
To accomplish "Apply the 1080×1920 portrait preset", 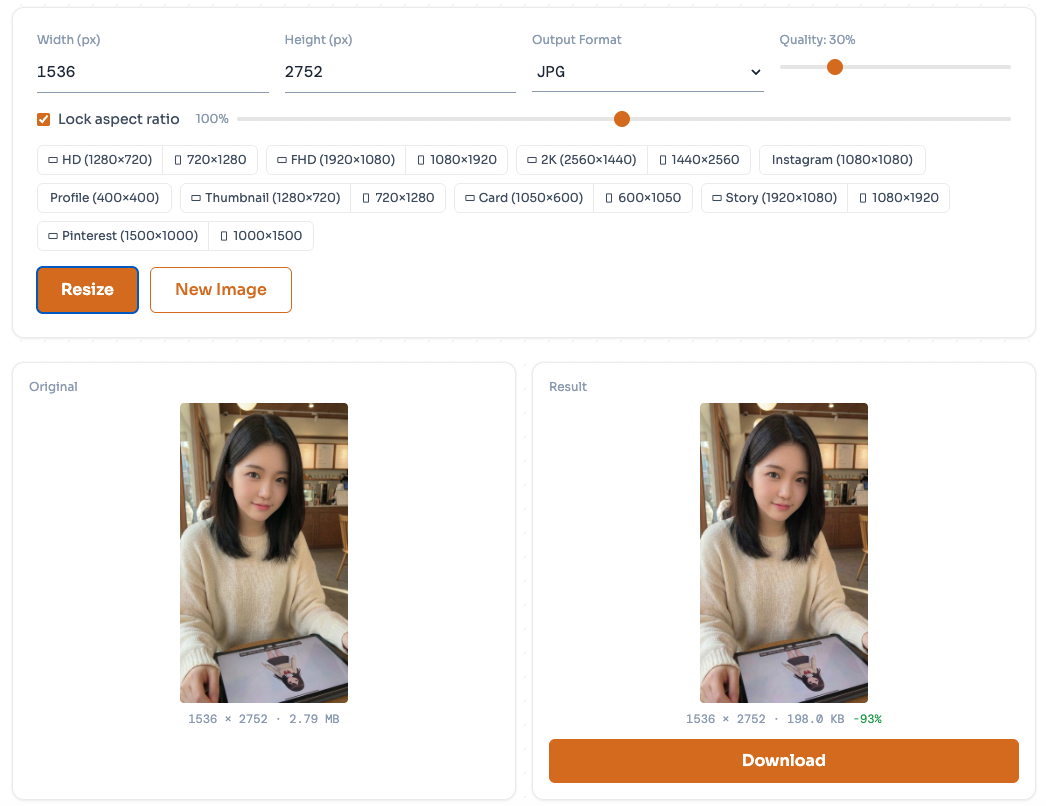I will pyautogui.click(x=457, y=160).
